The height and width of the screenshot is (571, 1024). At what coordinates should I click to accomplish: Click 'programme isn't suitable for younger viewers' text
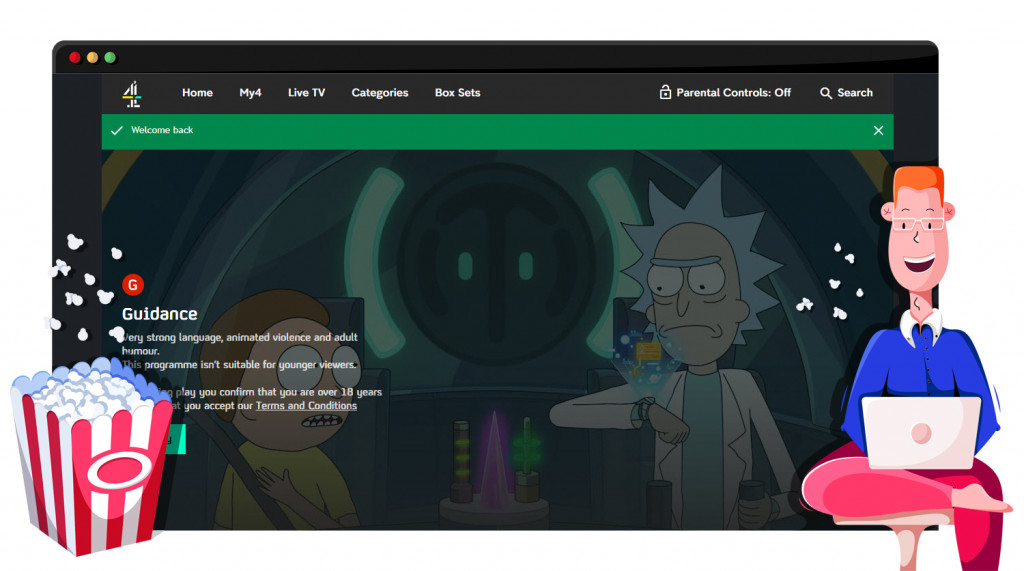tap(250, 365)
